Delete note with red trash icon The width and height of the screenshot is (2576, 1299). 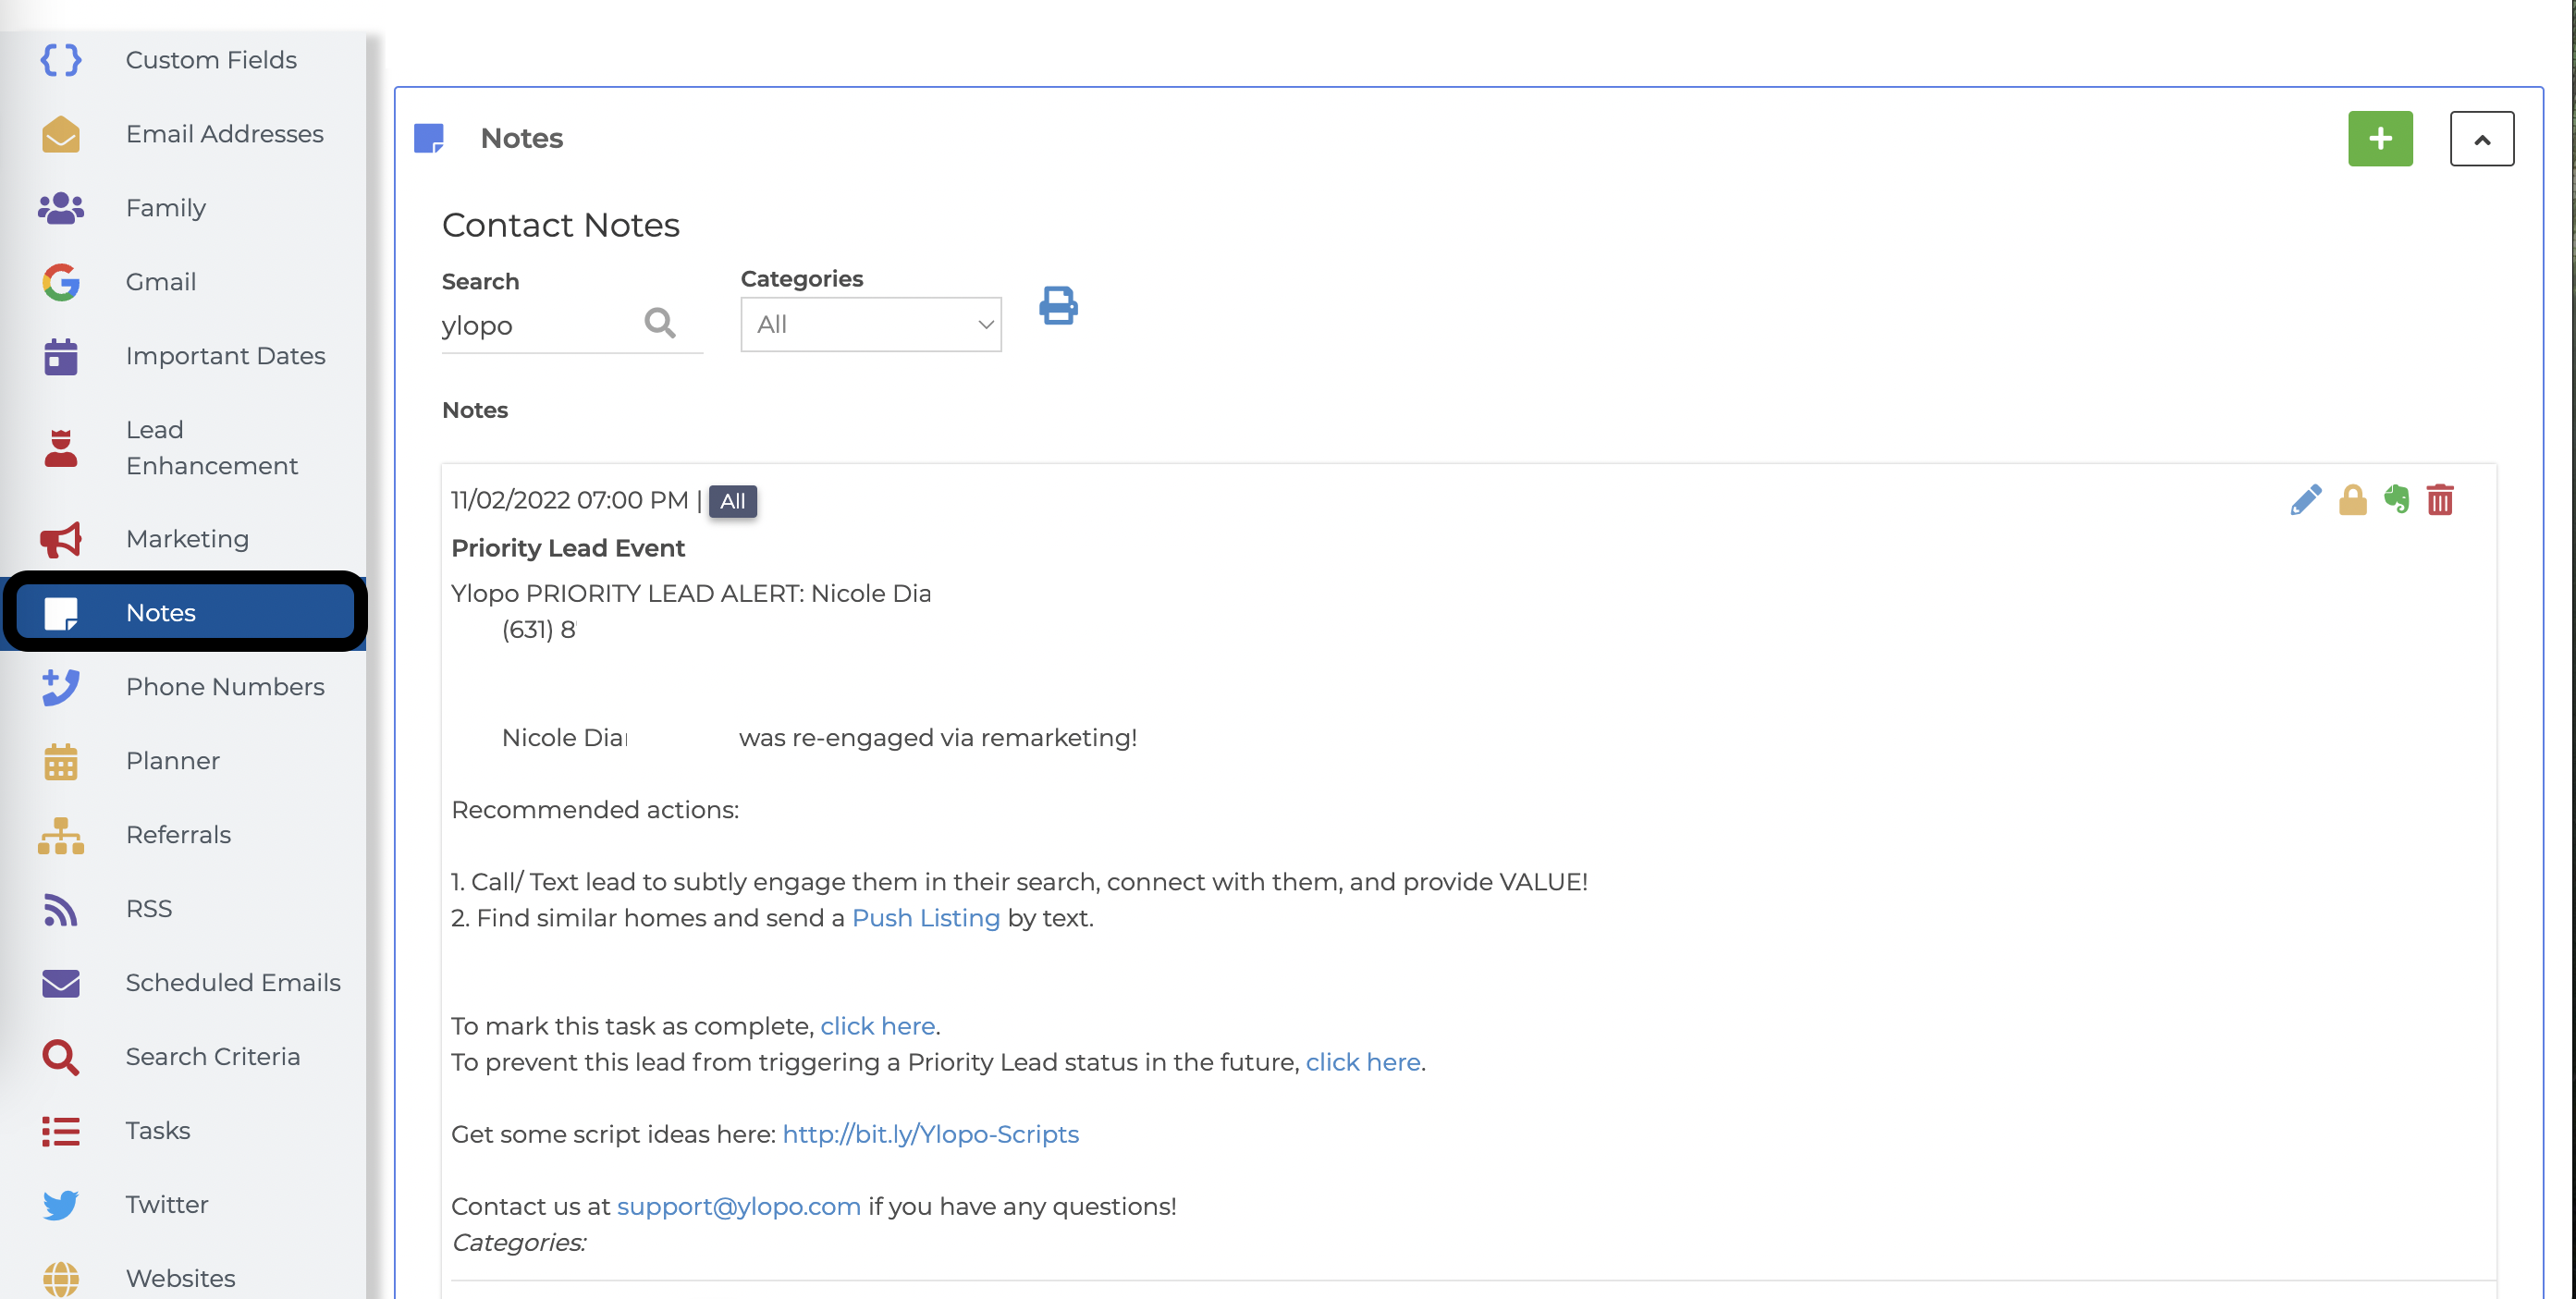2440,500
